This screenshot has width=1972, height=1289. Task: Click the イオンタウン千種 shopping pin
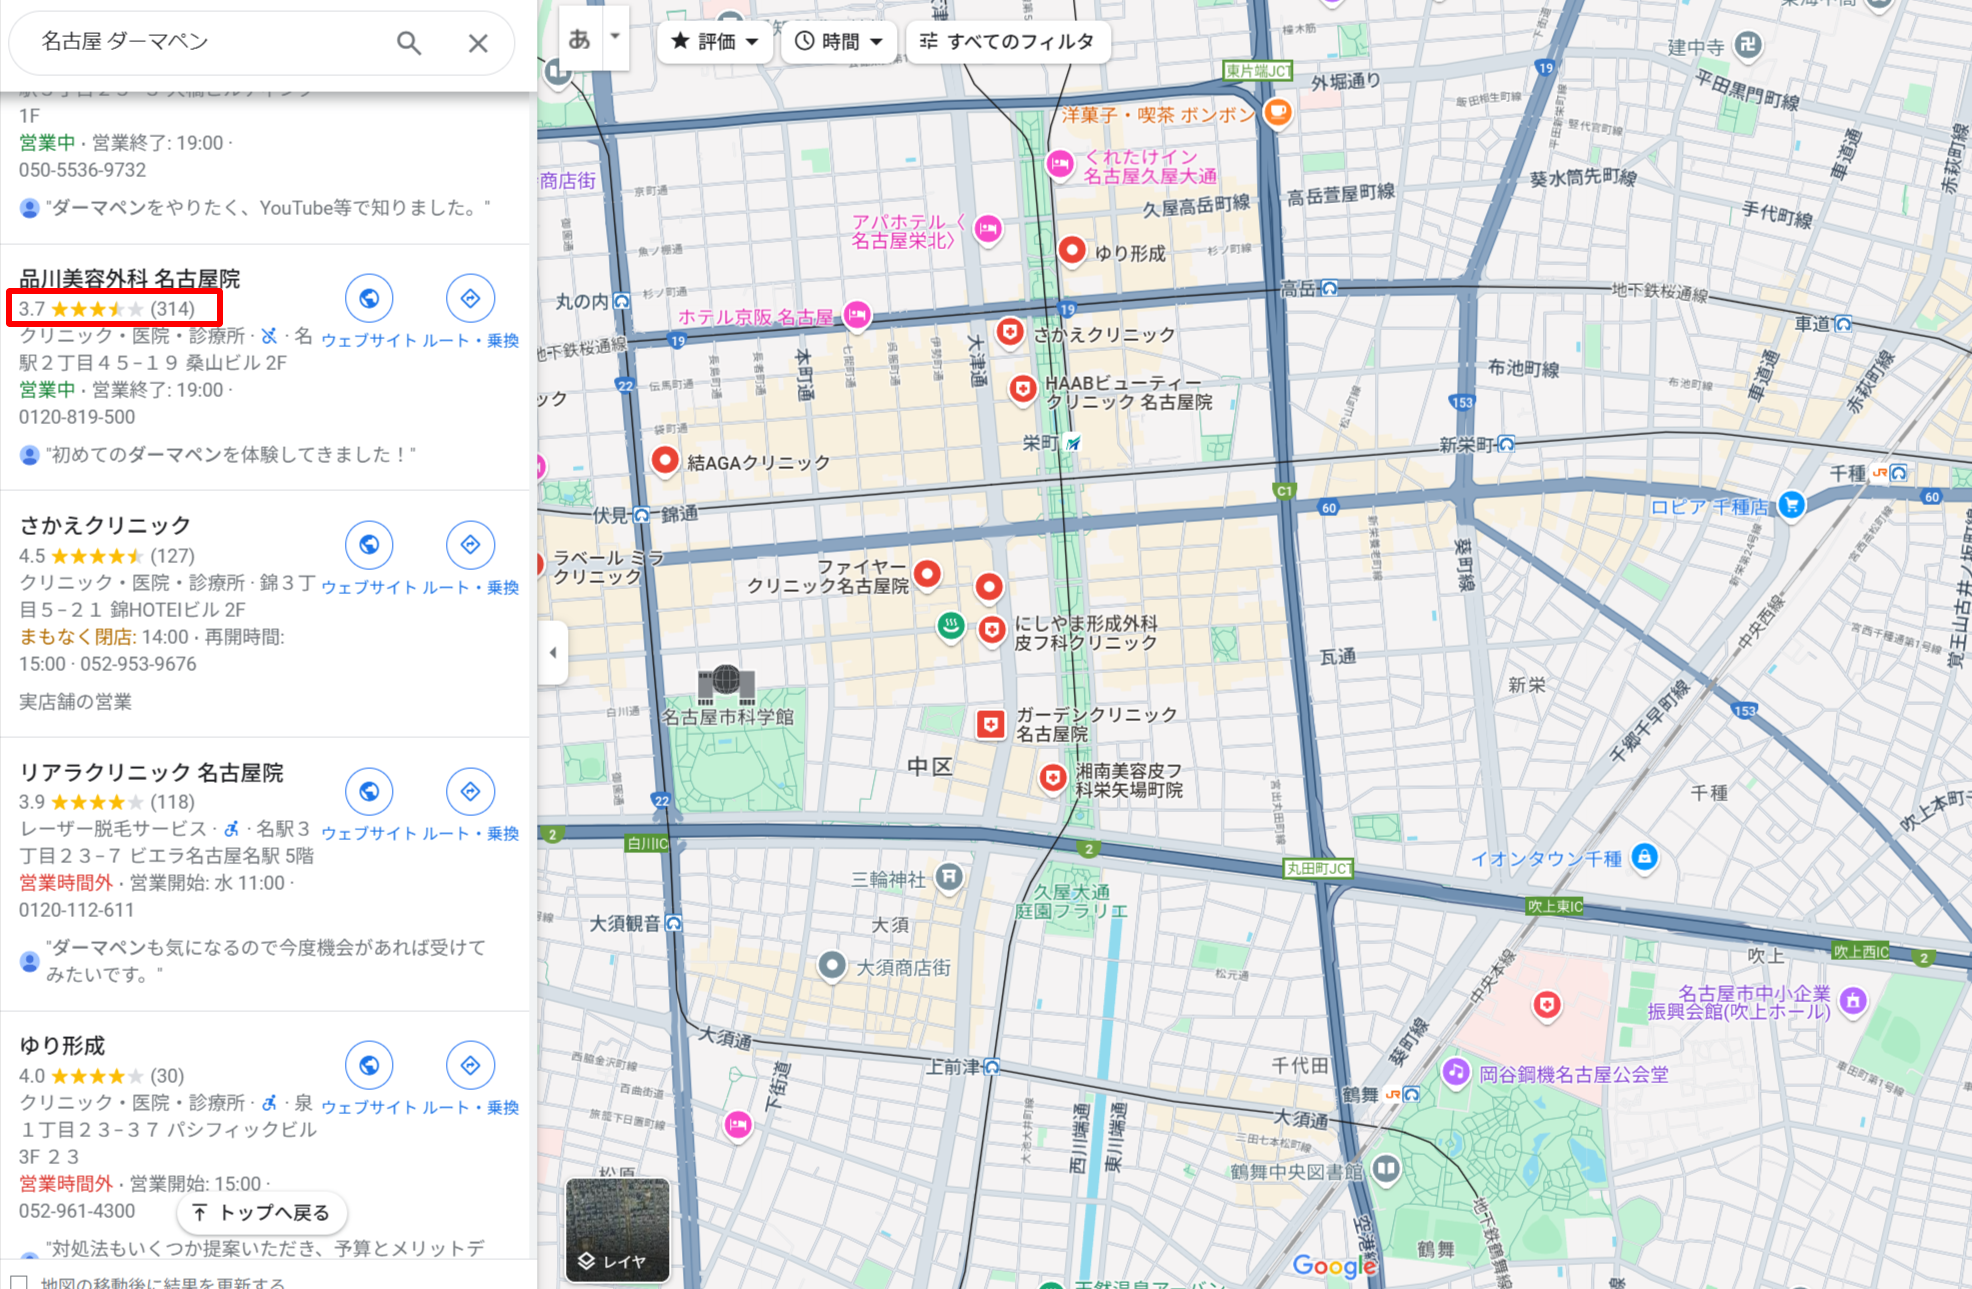1644,857
